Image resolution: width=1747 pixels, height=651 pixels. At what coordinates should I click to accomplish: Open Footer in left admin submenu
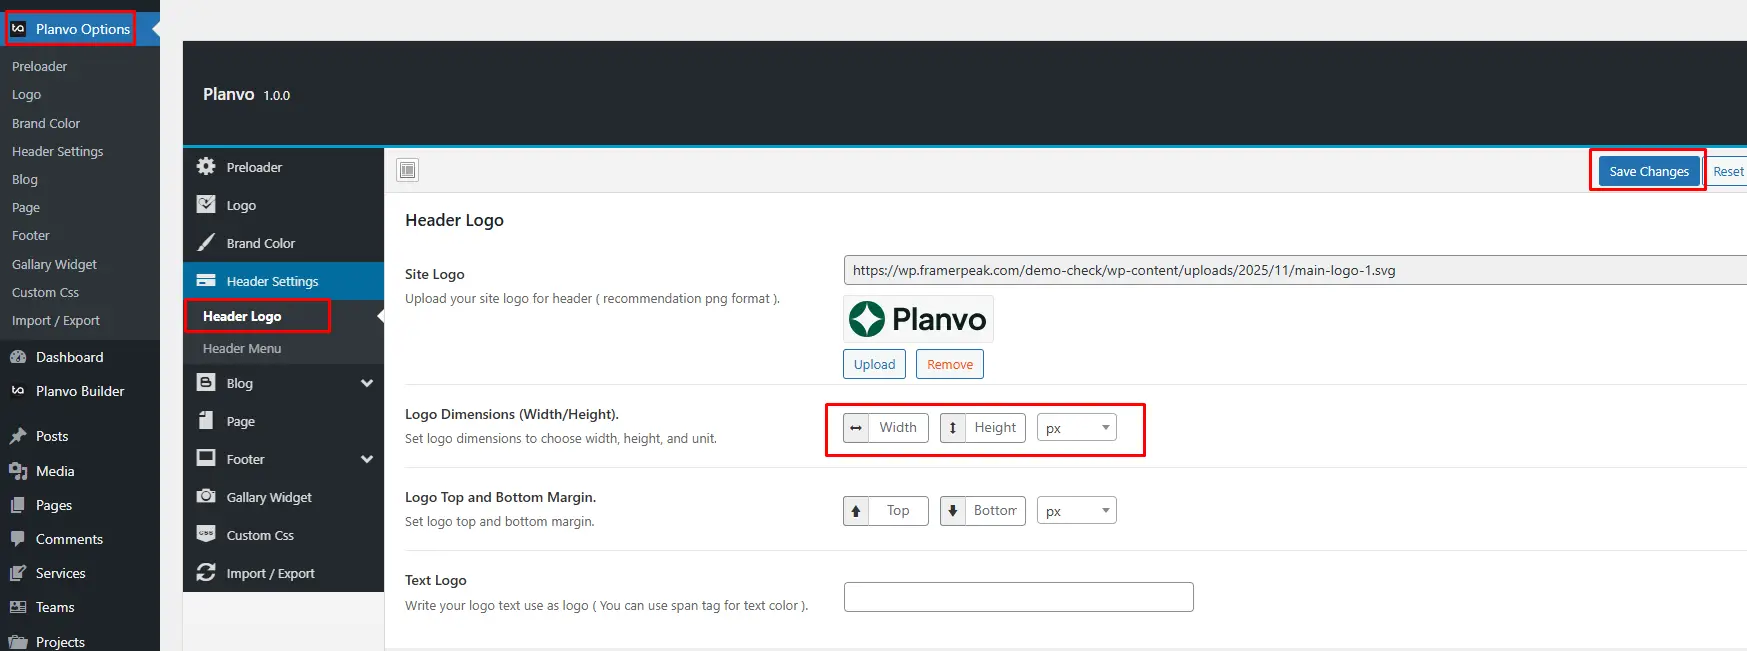(x=31, y=235)
